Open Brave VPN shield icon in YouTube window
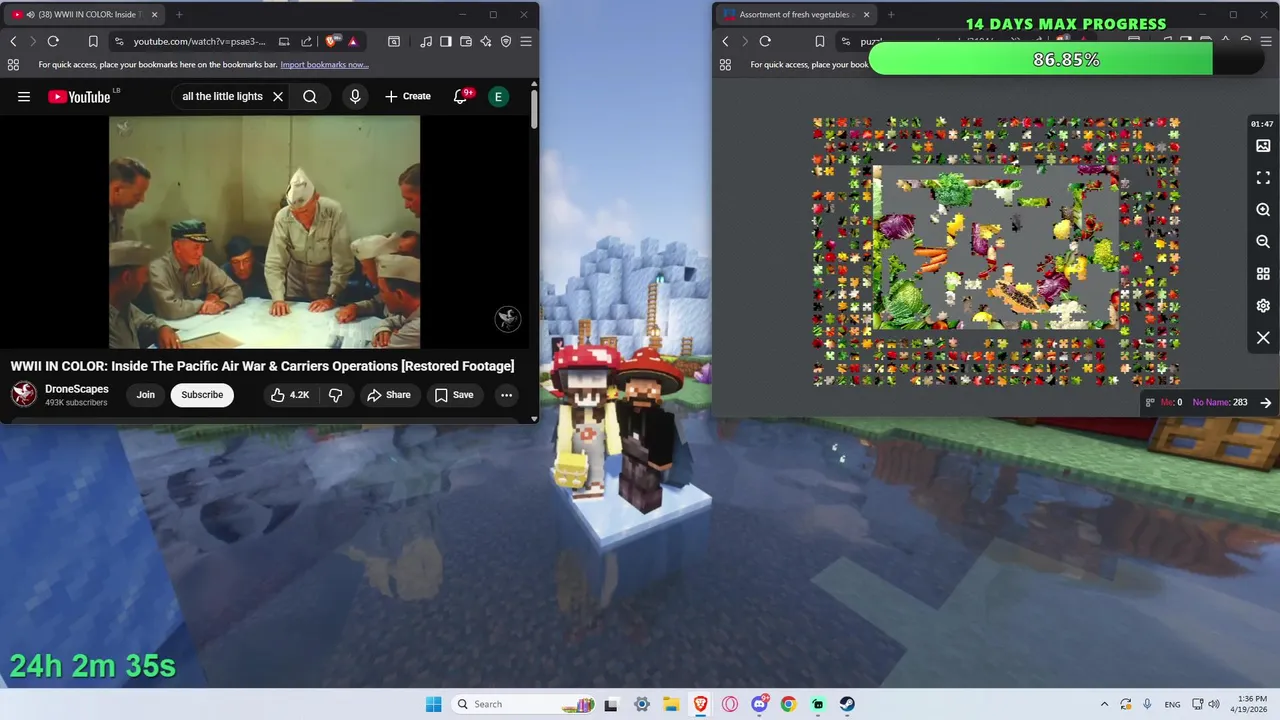The height and width of the screenshot is (720, 1280). point(506,41)
